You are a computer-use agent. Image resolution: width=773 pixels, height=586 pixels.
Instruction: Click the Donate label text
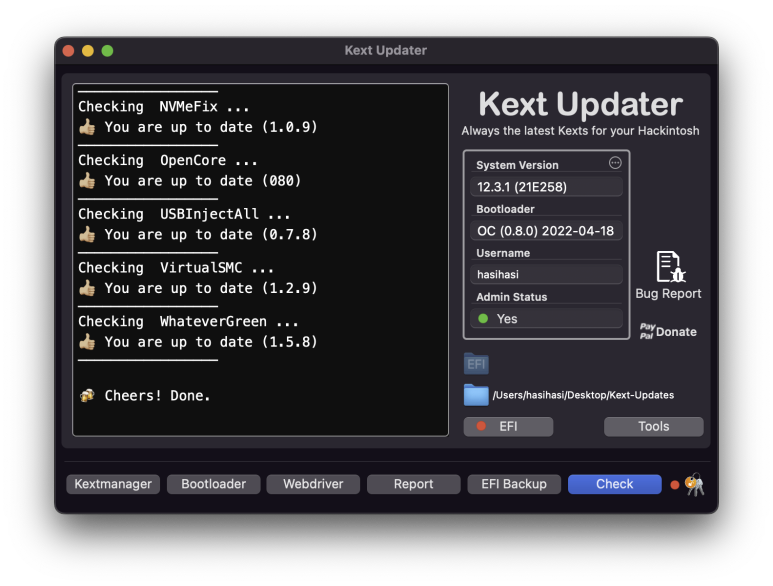click(676, 332)
